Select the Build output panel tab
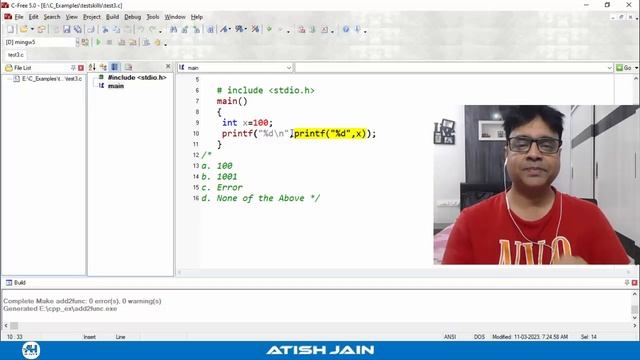The image size is (640, 360). tap(16, 282)
